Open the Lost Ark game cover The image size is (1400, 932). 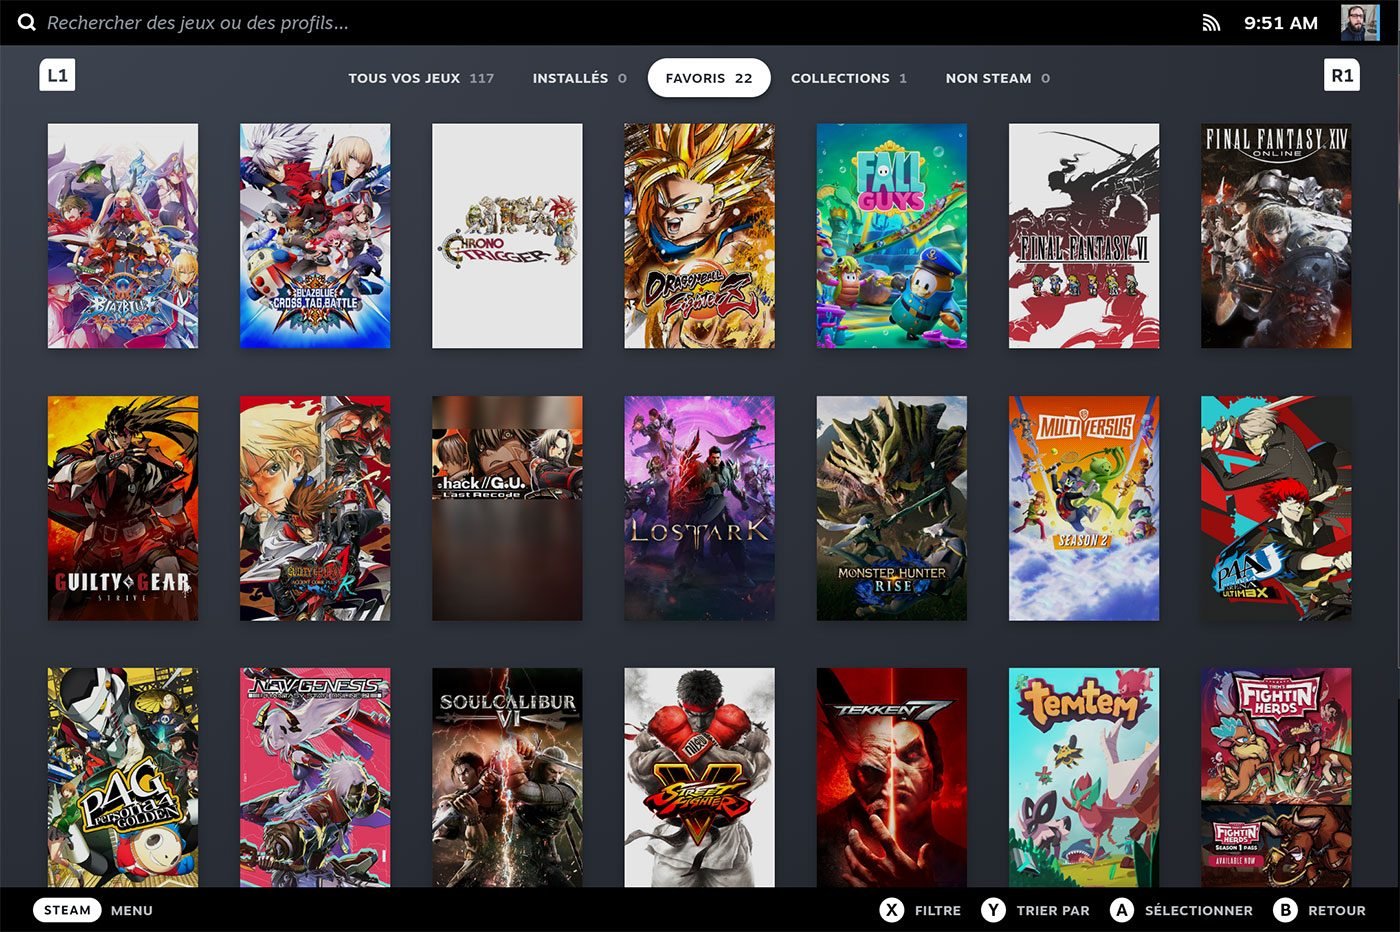699,508
